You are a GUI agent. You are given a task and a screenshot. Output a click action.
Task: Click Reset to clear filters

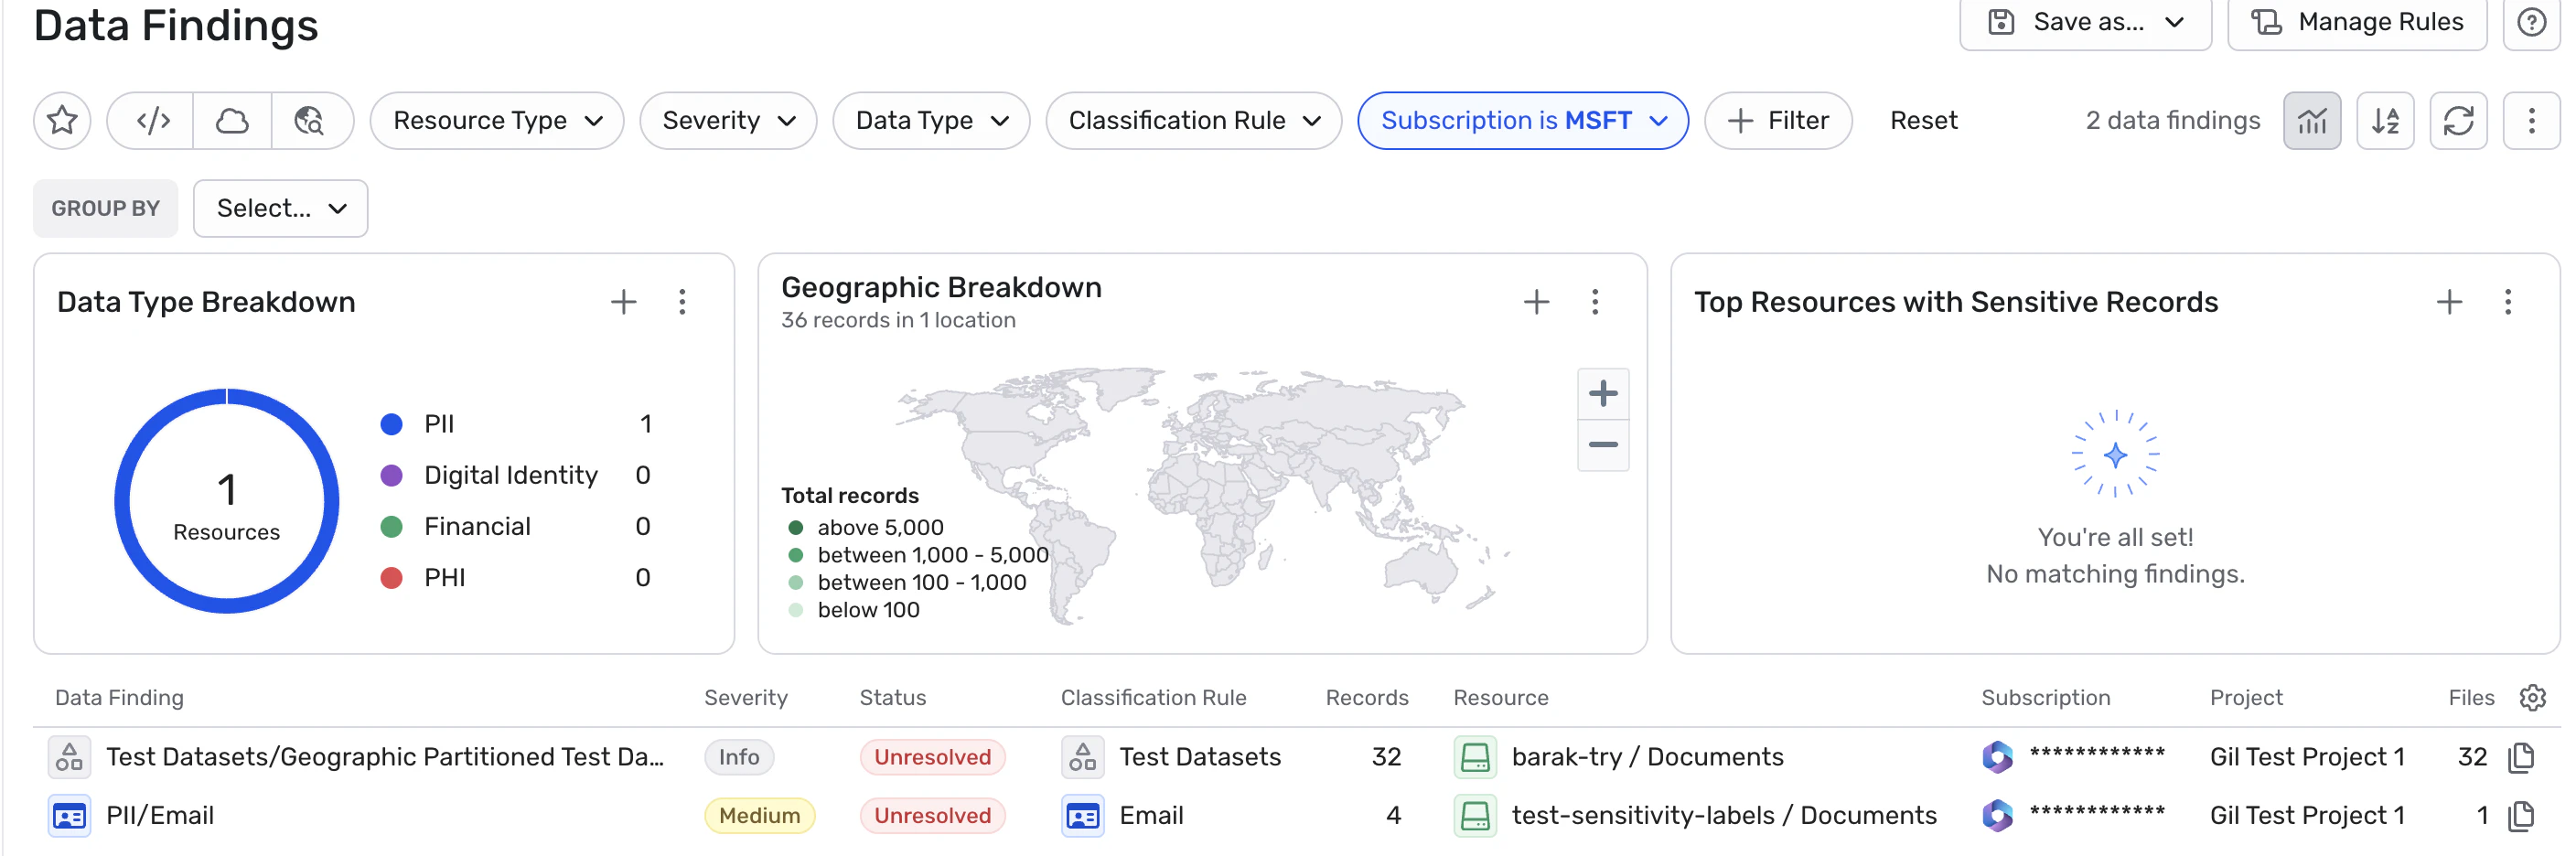pos(1923,121)
